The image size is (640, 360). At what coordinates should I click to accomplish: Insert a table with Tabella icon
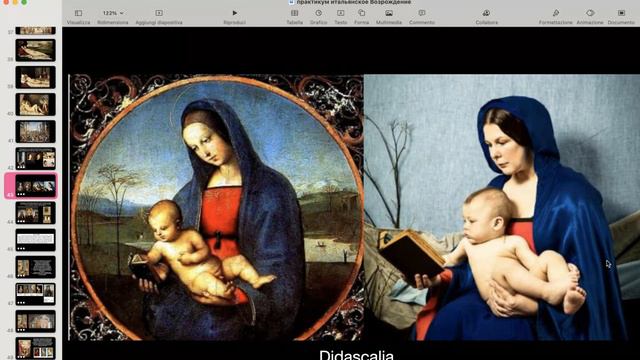[x=294, y=13]
